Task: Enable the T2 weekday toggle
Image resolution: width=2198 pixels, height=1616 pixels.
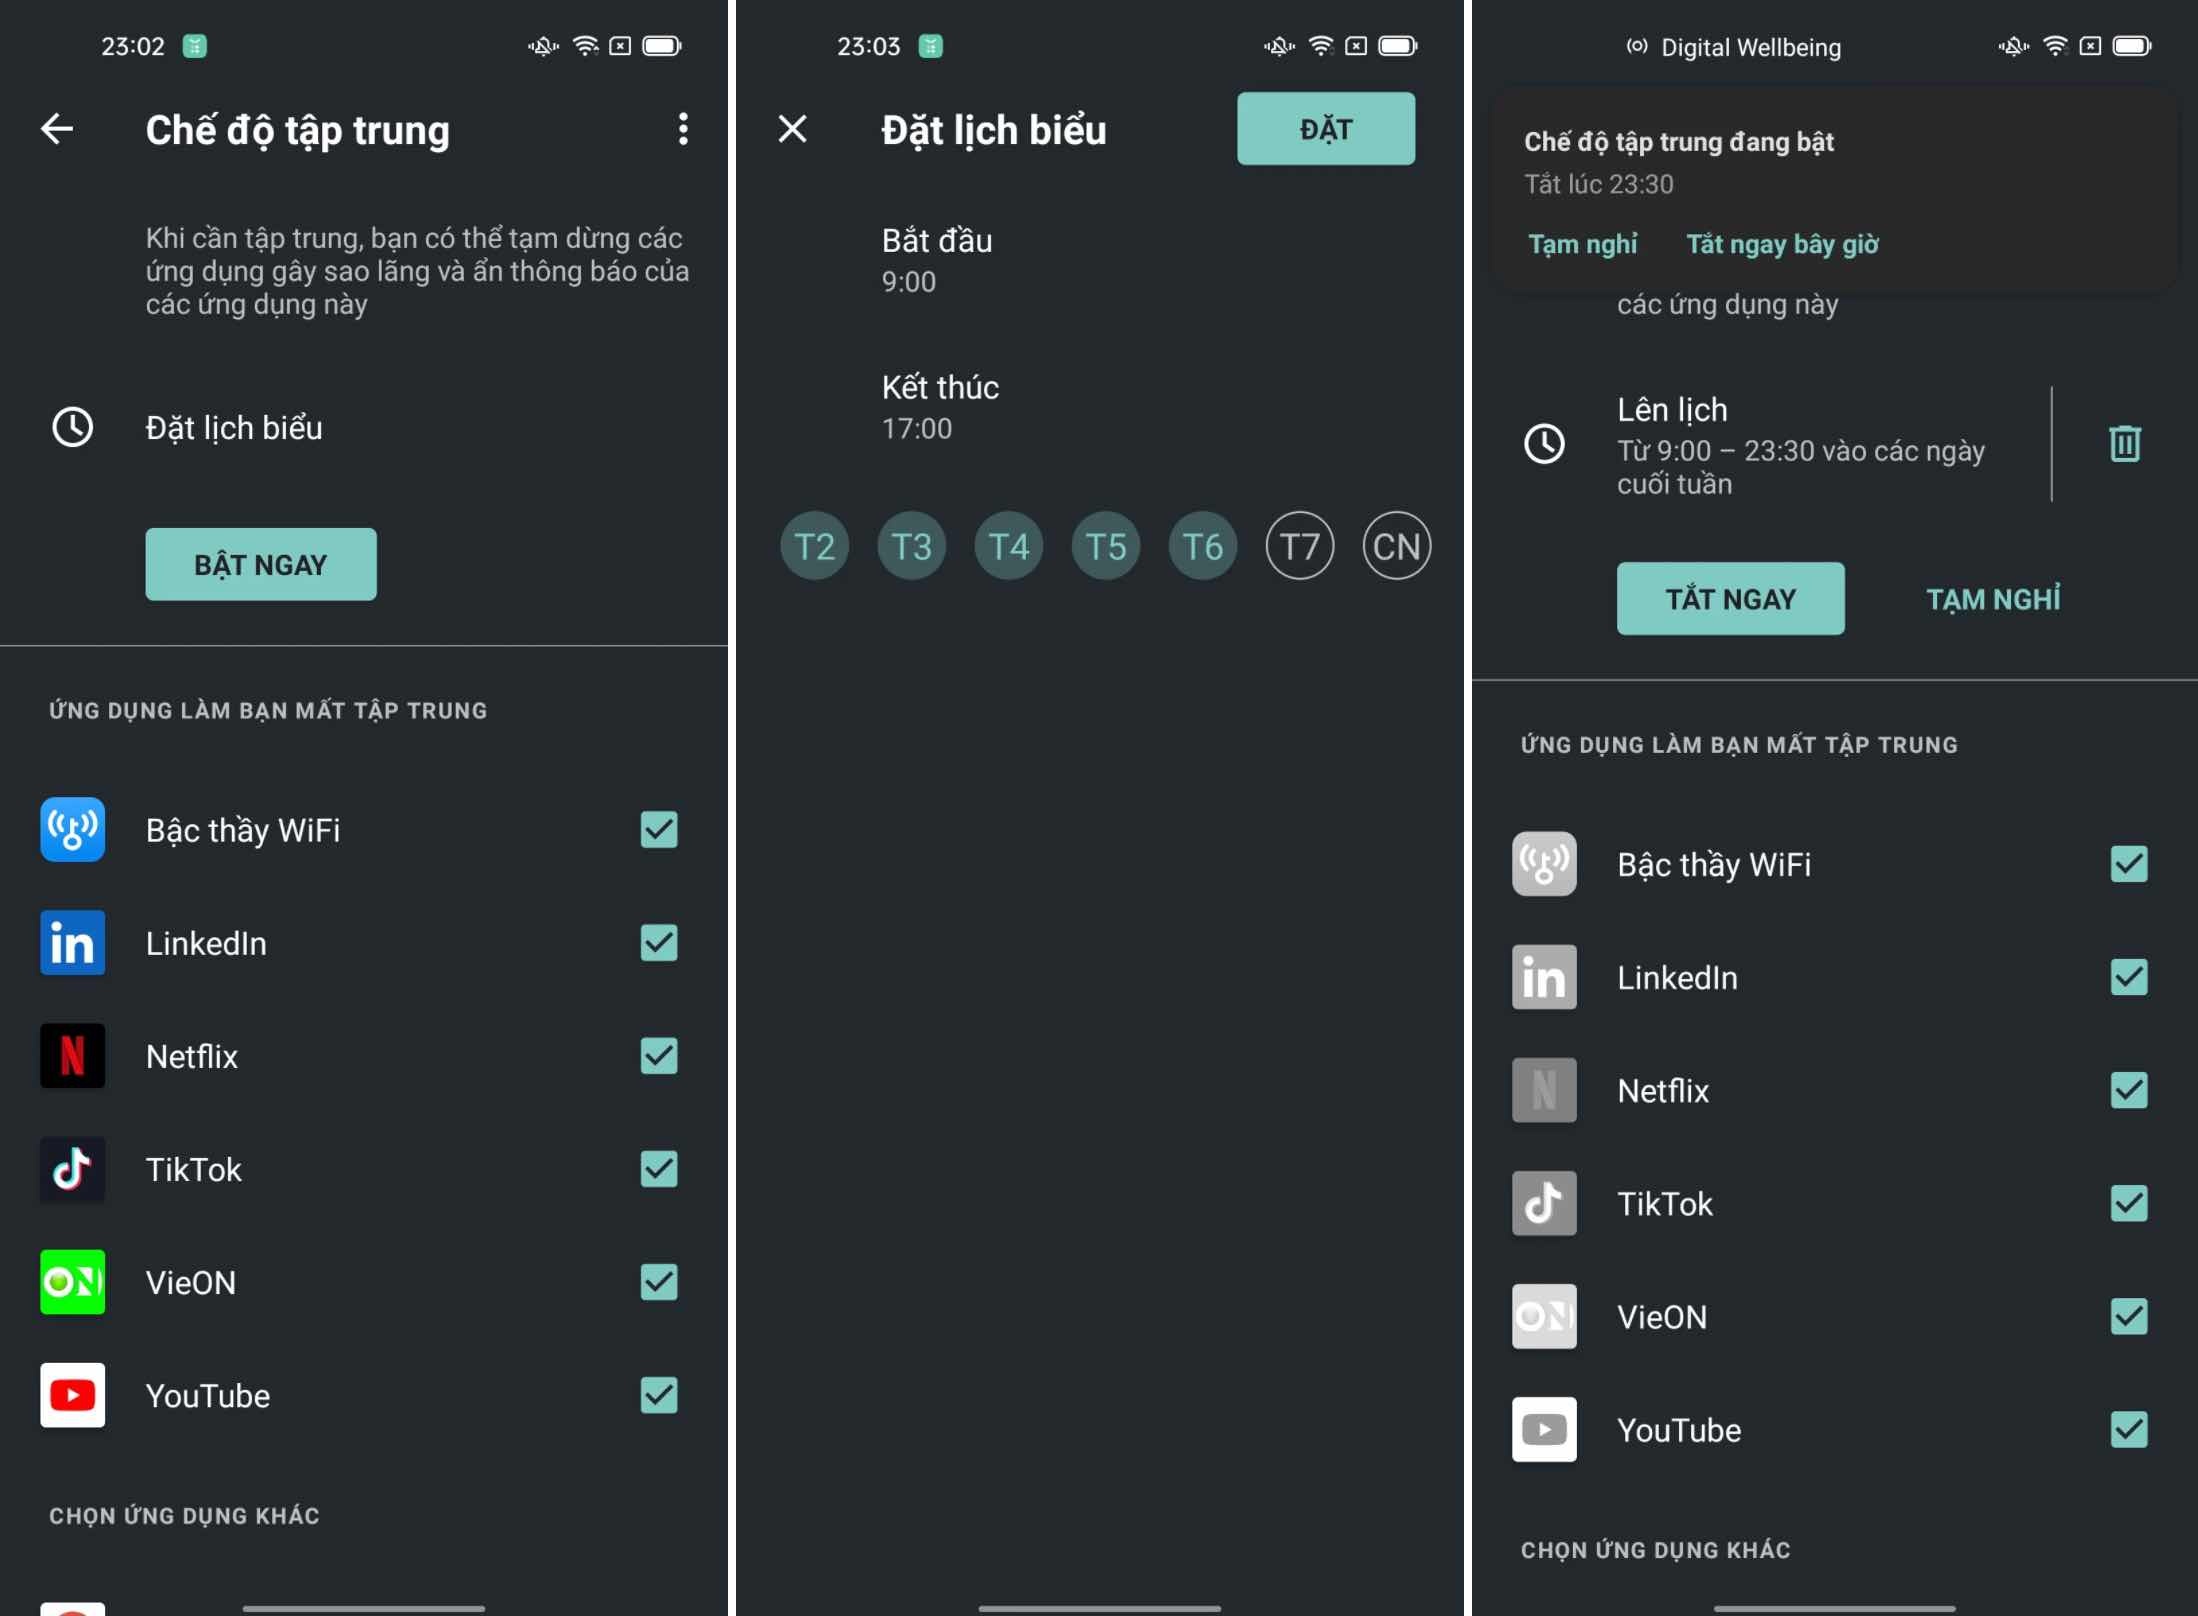Action: [814, 545]
